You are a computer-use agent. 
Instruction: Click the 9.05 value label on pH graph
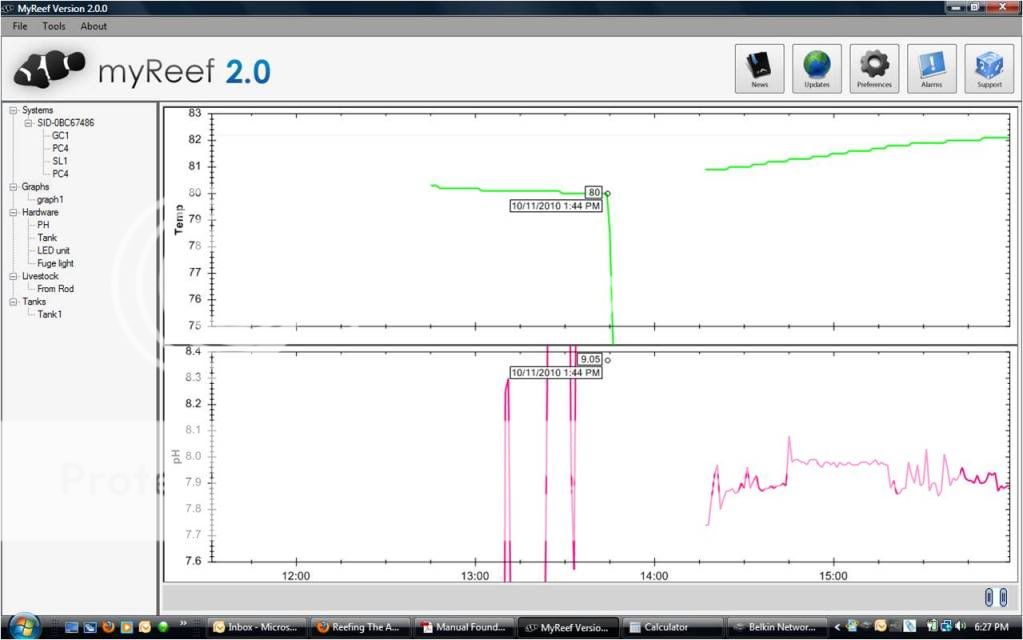coord(590,359)
